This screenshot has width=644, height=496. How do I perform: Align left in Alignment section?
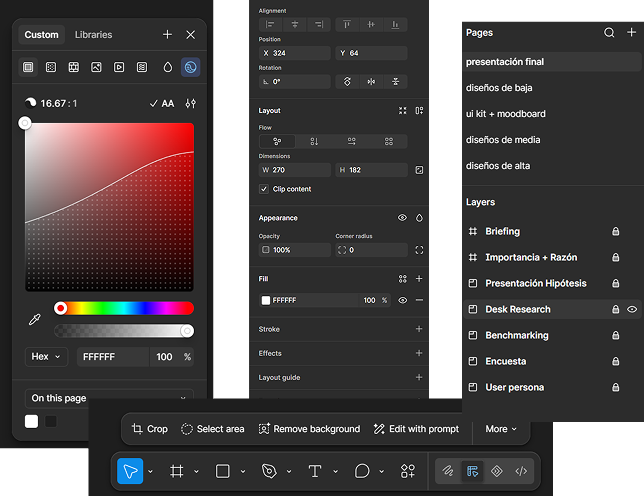270,25
